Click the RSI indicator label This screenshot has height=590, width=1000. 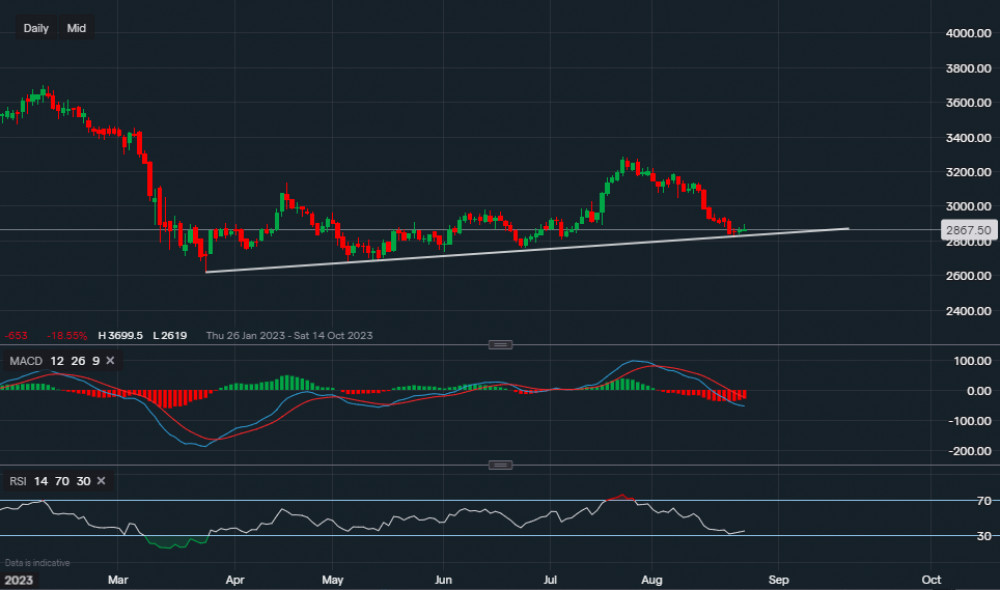pyautogui.click(x=17, y=481)
